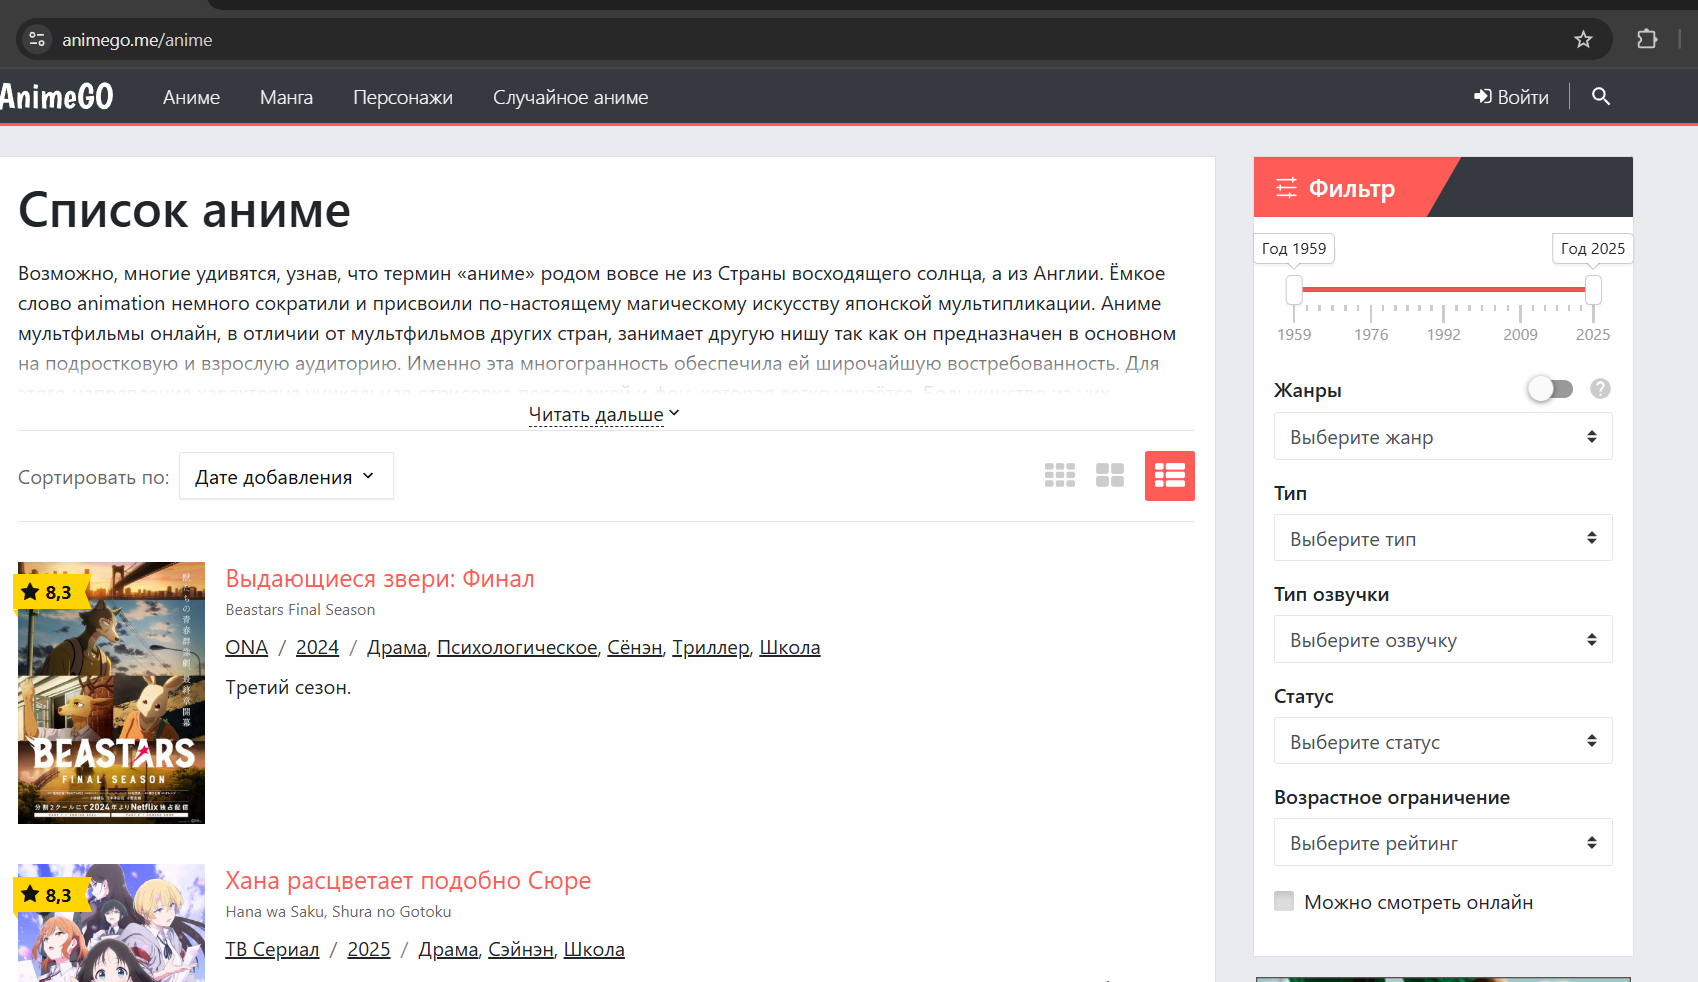This screenshot has width=1698, height=982.
Task: Open Случайное аниме menu item
Action: coord(570,97)
